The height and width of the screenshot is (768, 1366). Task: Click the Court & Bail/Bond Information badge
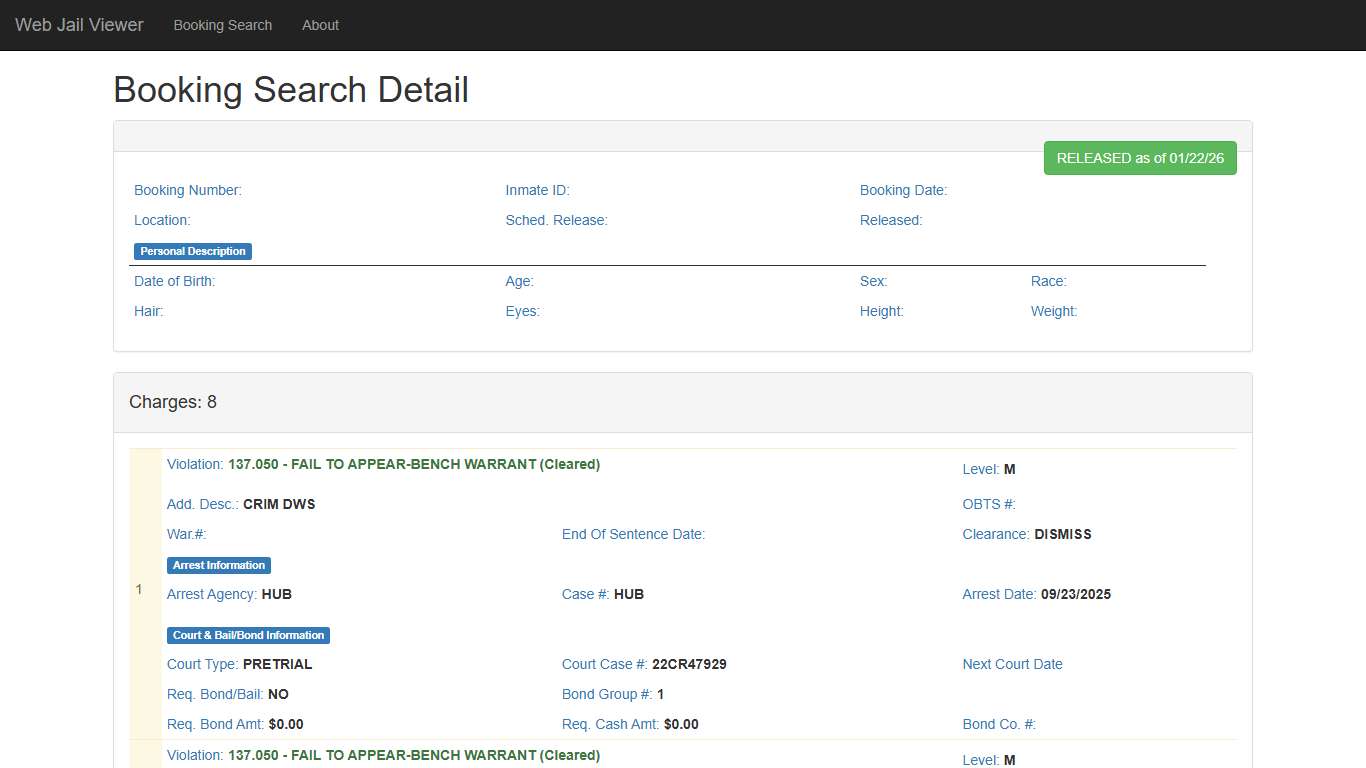coord(248,635)
